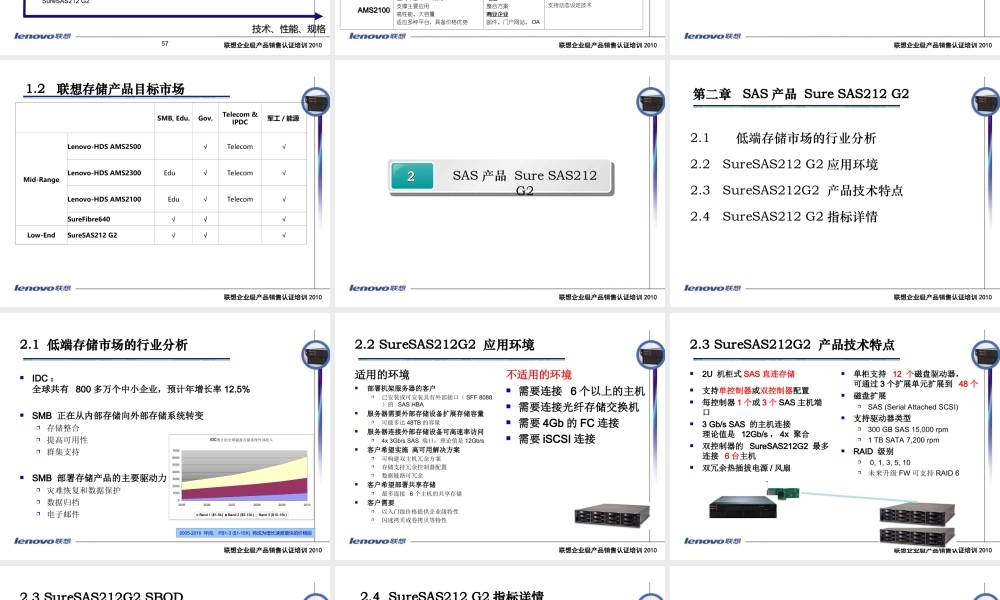Image resolution: width=1000 pixels, height=600 pixels.
Task: Click the SAS 产品 Sure SAS212 G2 label beside the badge
Action: point(524,182)
